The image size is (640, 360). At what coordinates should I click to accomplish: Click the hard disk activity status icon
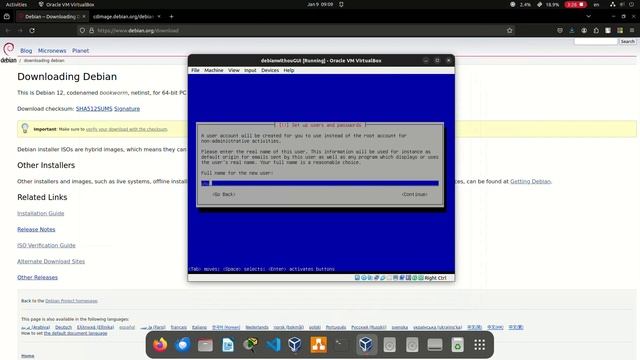click(x=357, y=278)
